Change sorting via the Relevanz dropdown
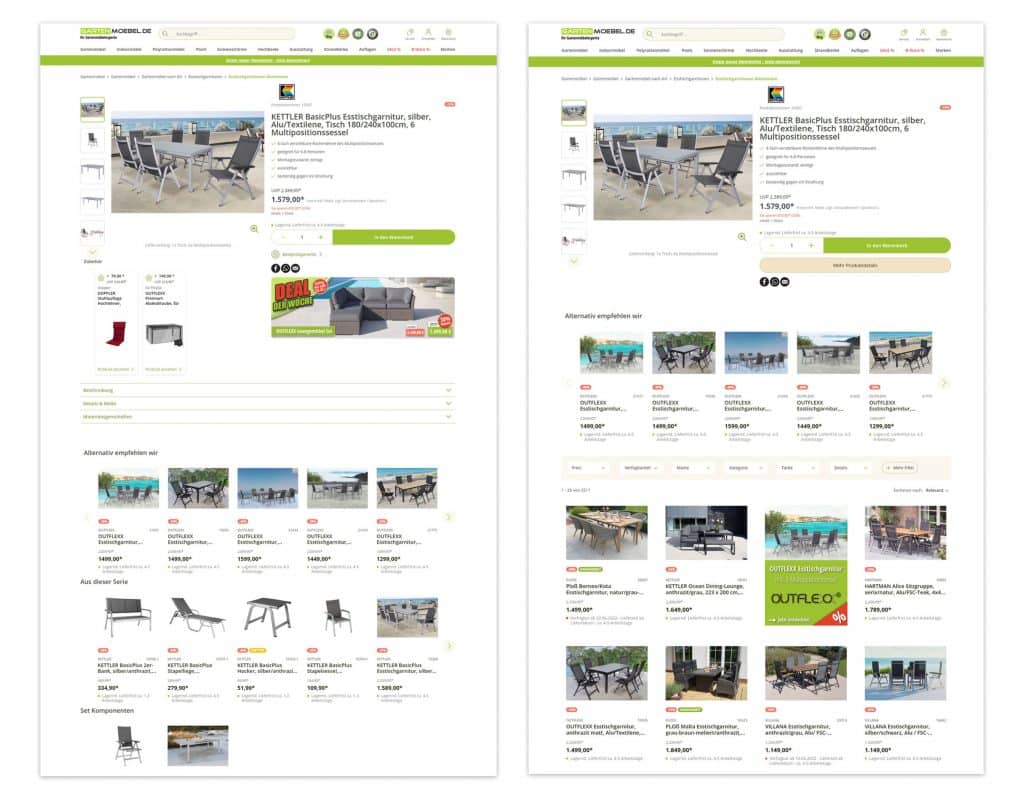 coord(935,490)
